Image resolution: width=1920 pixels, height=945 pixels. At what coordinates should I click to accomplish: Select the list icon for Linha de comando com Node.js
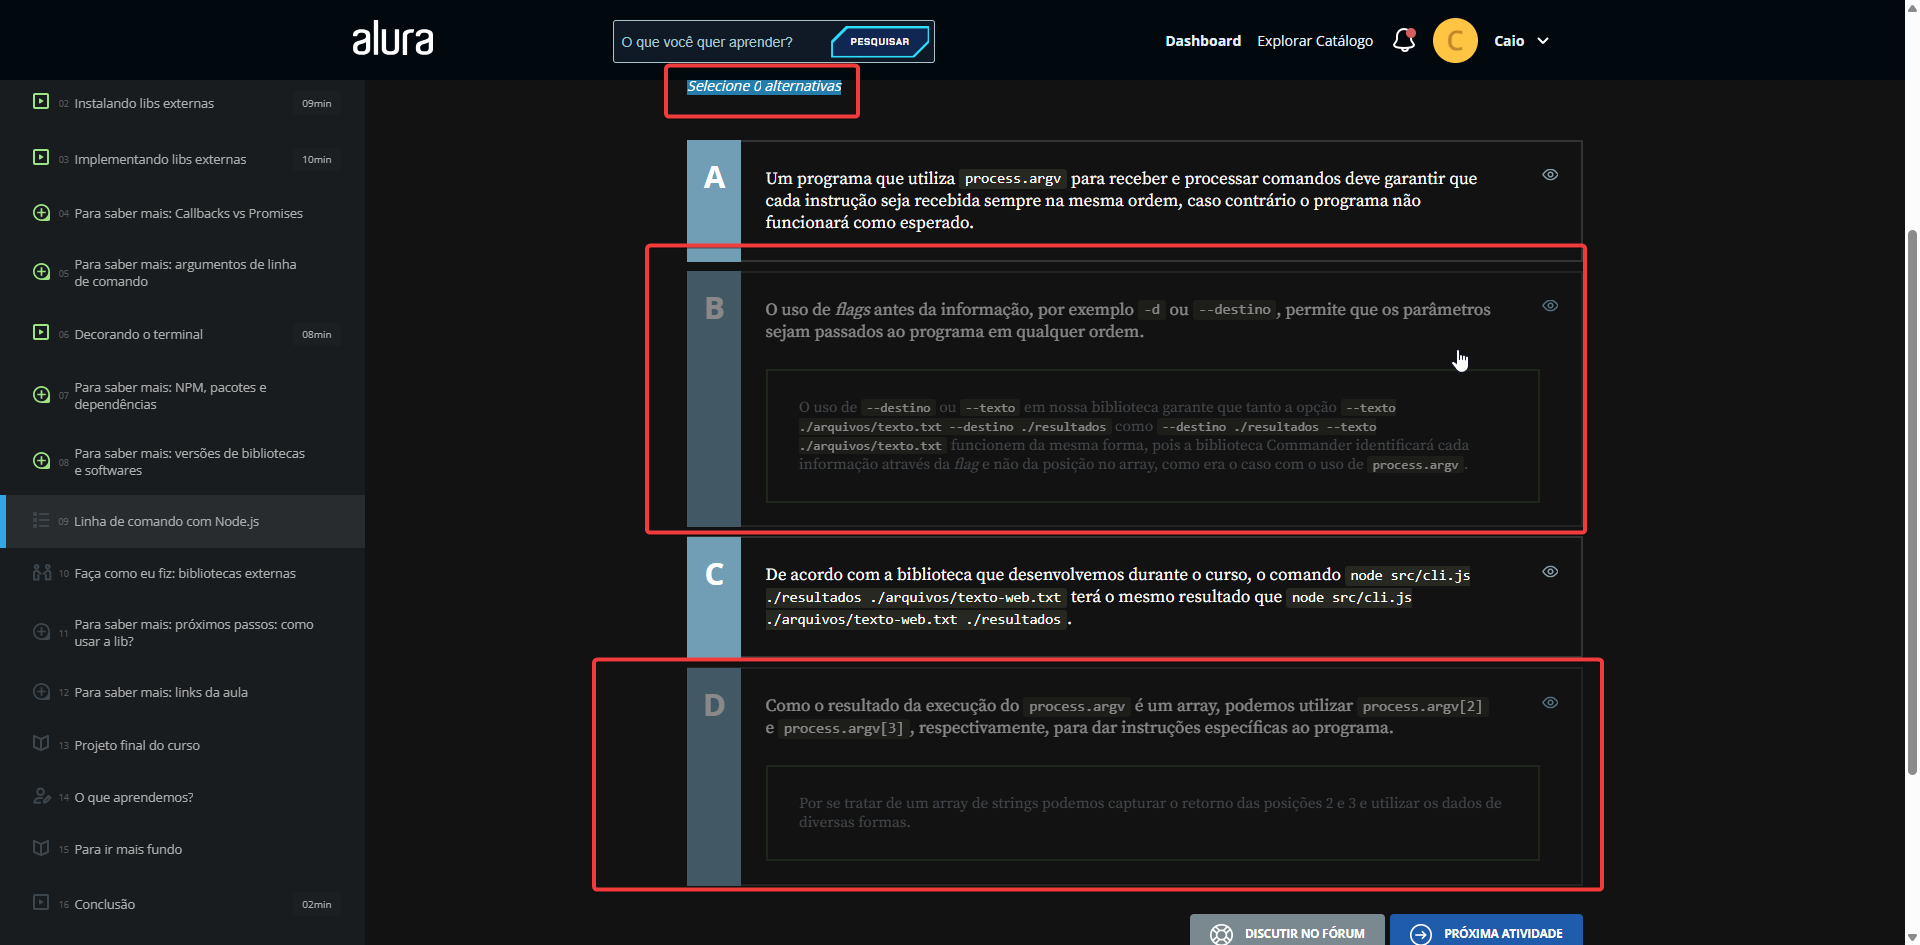40,520
